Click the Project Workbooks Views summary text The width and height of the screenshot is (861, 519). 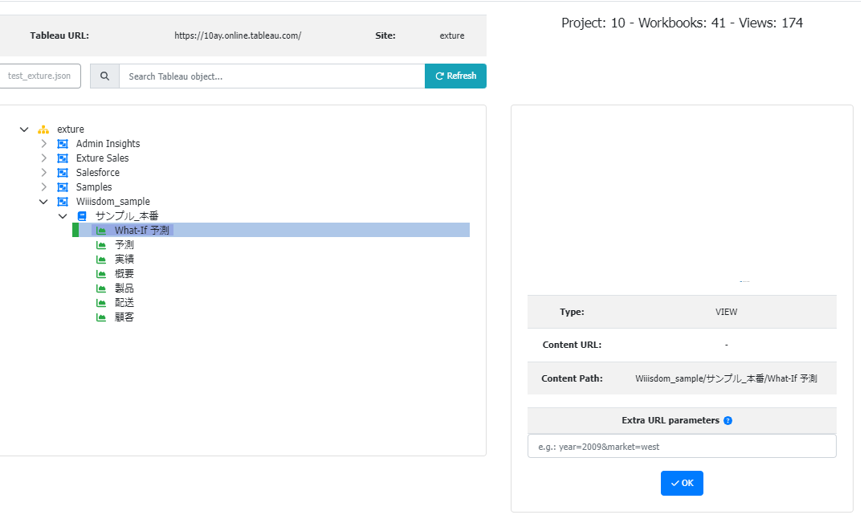[682, 23]
